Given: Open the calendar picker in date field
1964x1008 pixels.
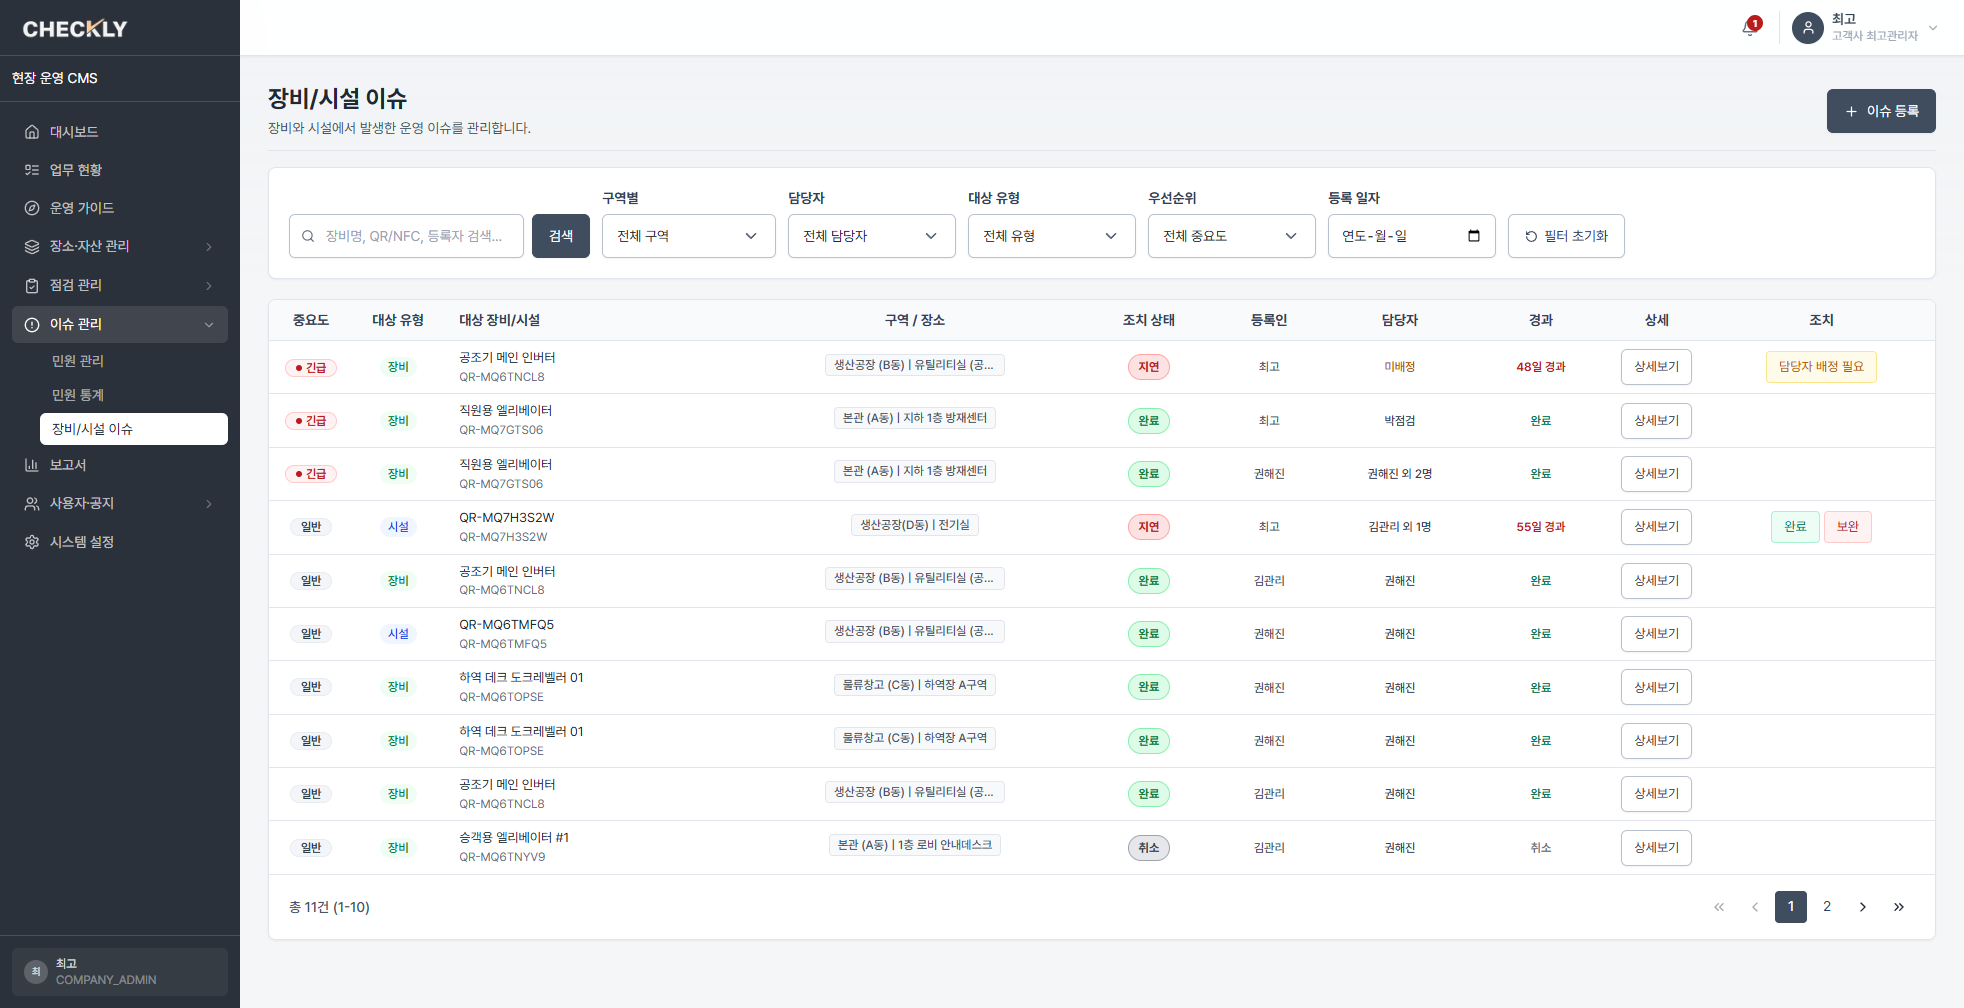Looking at the screenshot, I should (1474, 236).
